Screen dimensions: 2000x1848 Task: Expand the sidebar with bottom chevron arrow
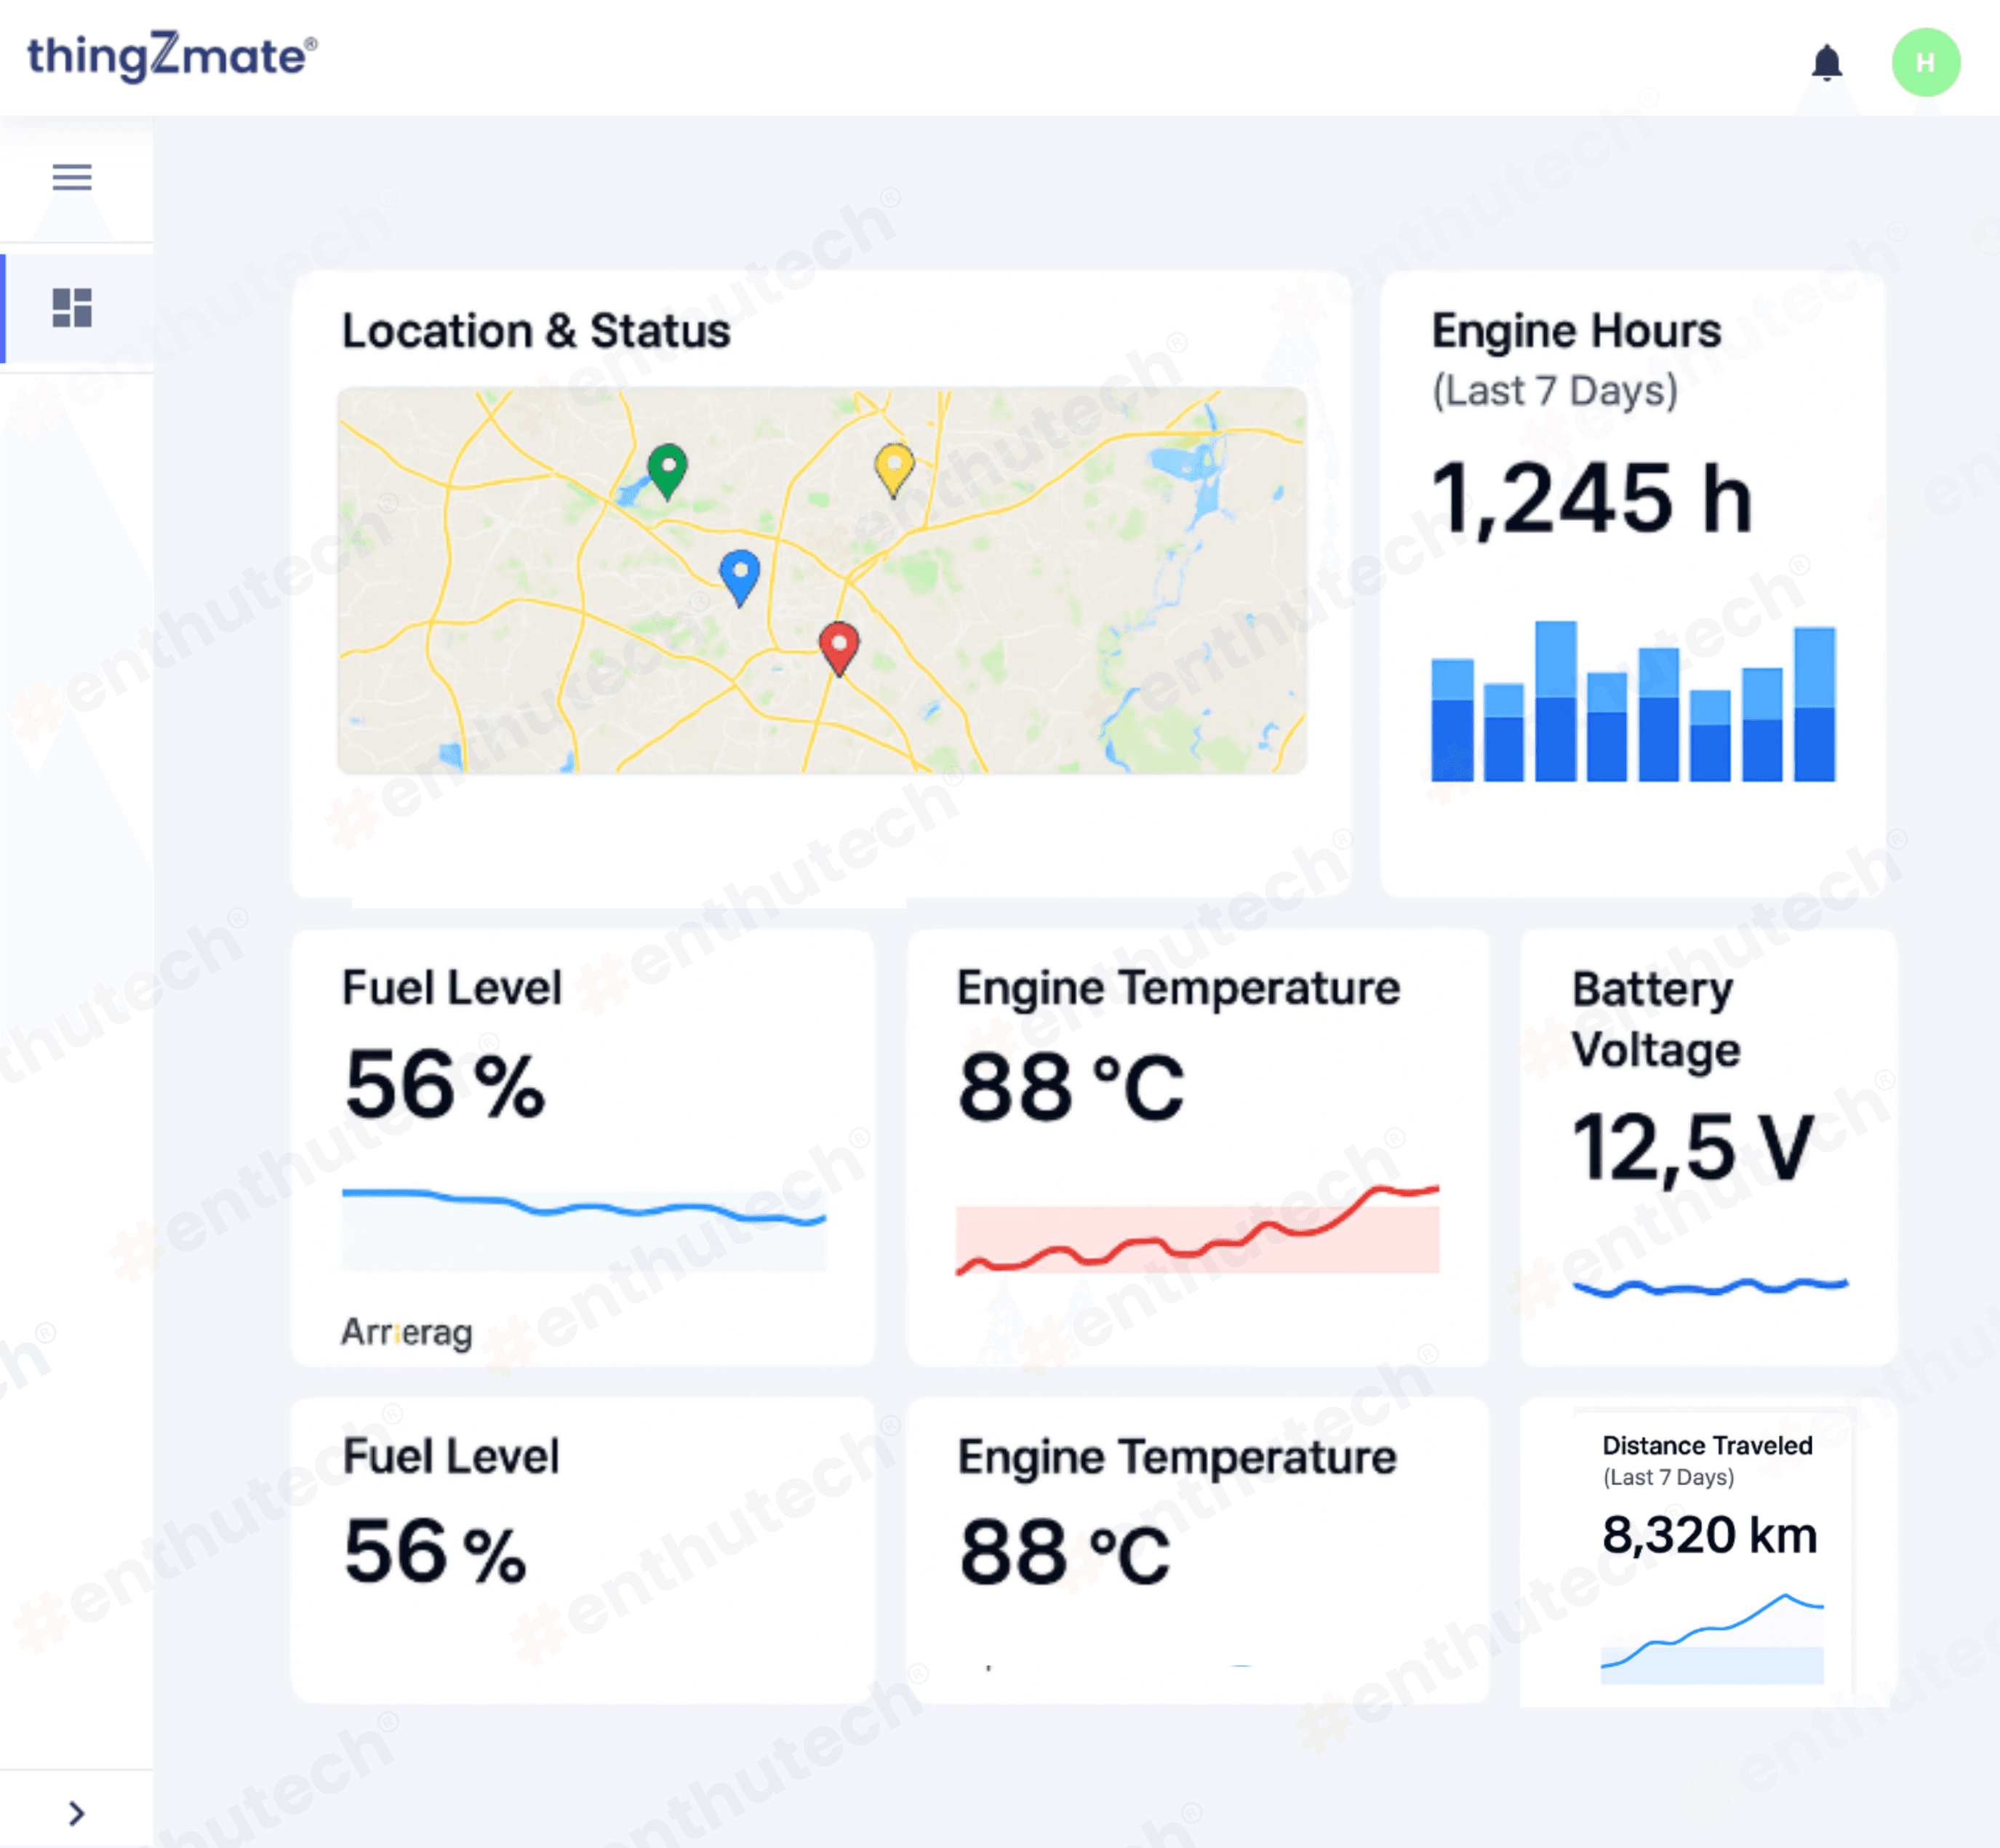[76, 1812]
